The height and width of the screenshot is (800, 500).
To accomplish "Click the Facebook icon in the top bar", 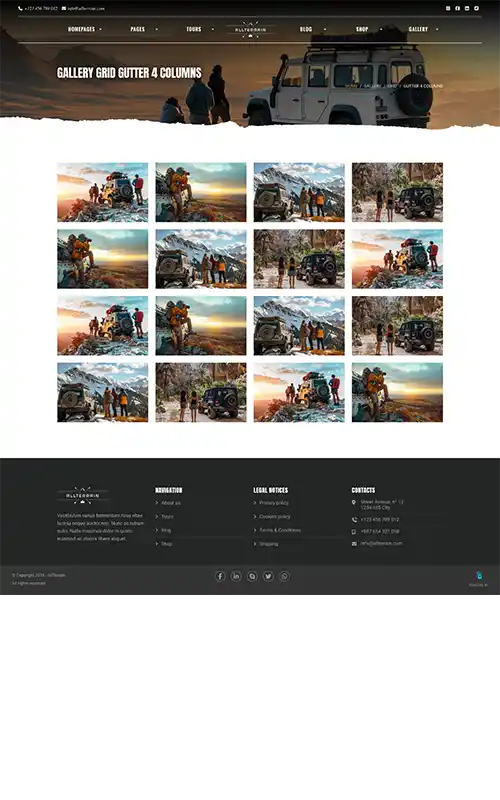I will pyautogui.click(x=457, y=8).
